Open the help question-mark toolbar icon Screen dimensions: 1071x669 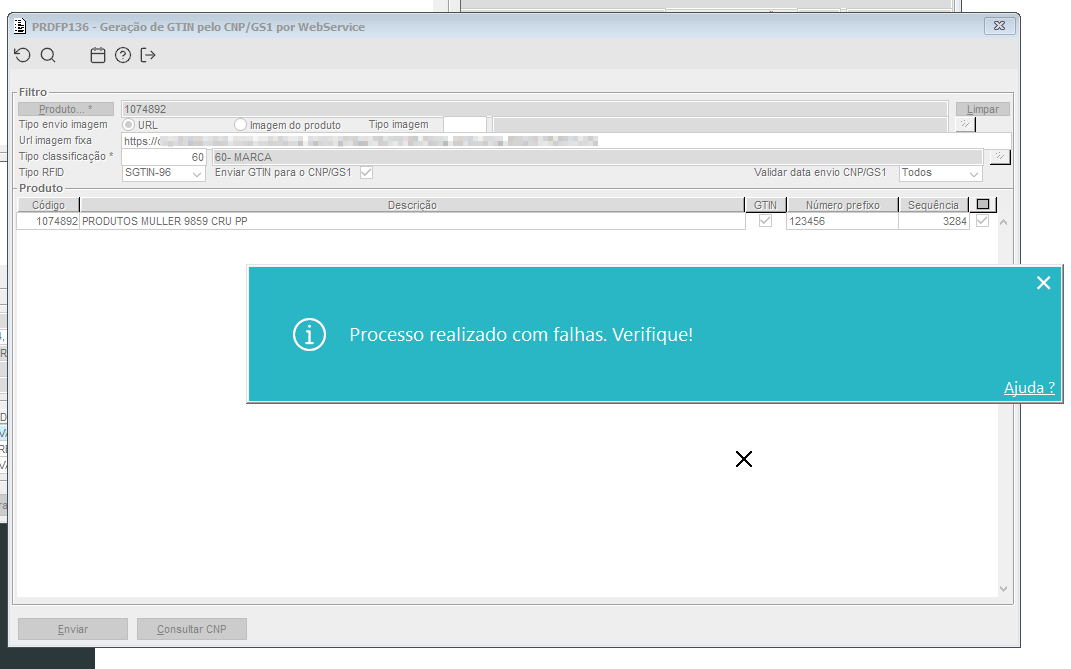123,55
